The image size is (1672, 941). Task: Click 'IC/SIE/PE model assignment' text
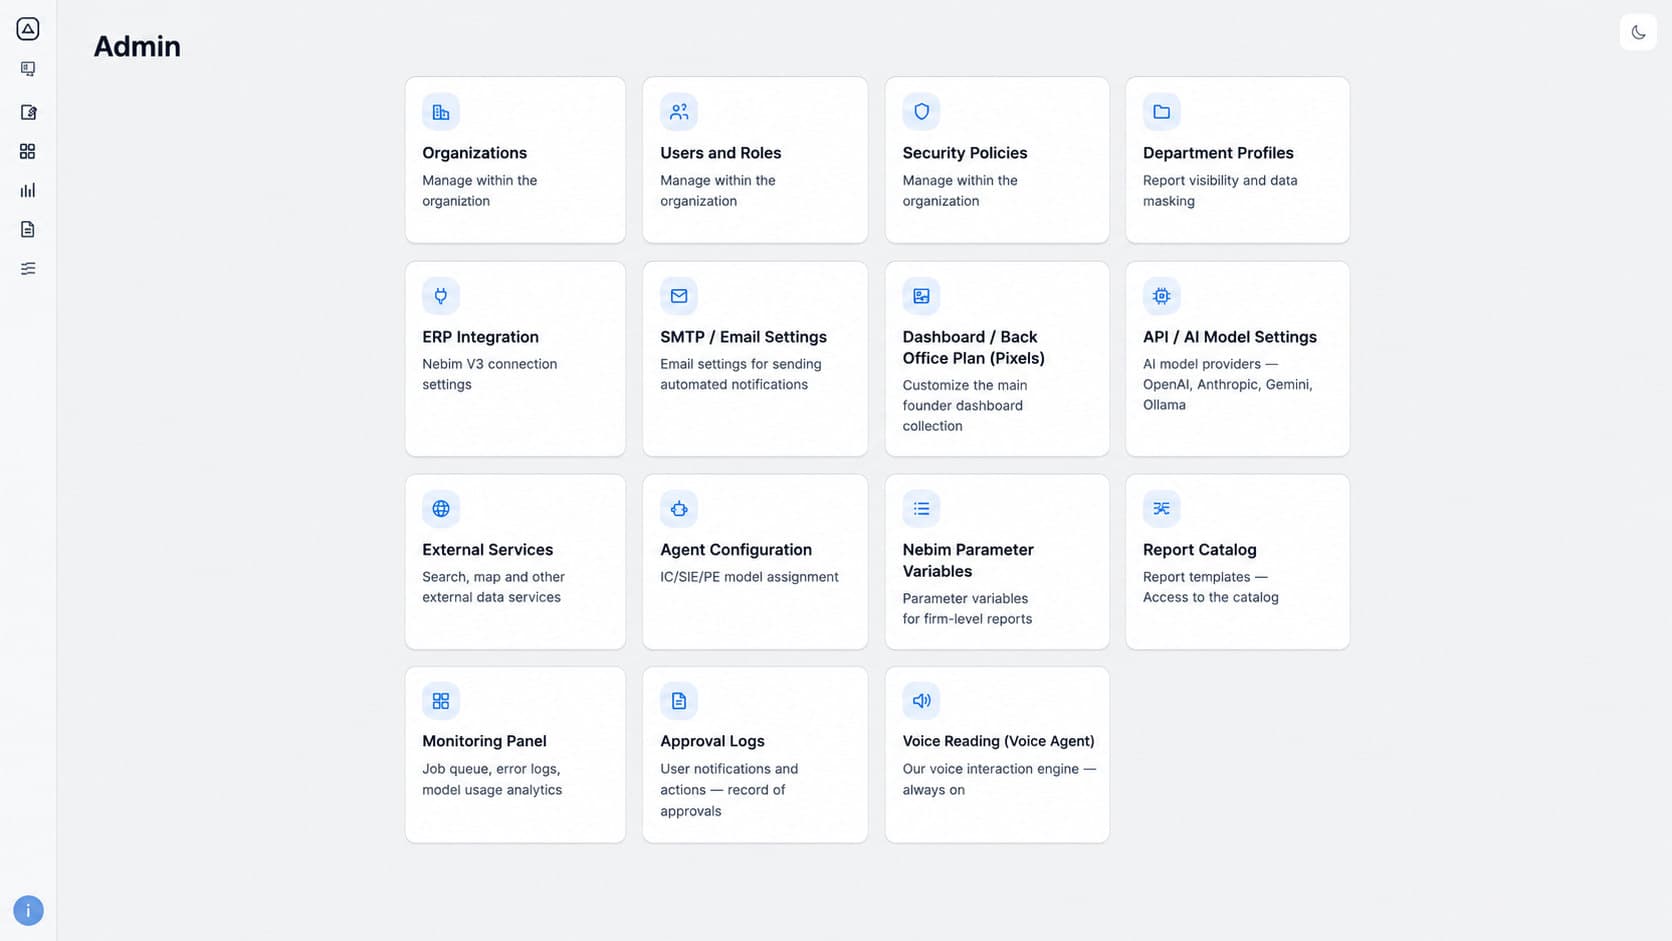coord(749,577)
